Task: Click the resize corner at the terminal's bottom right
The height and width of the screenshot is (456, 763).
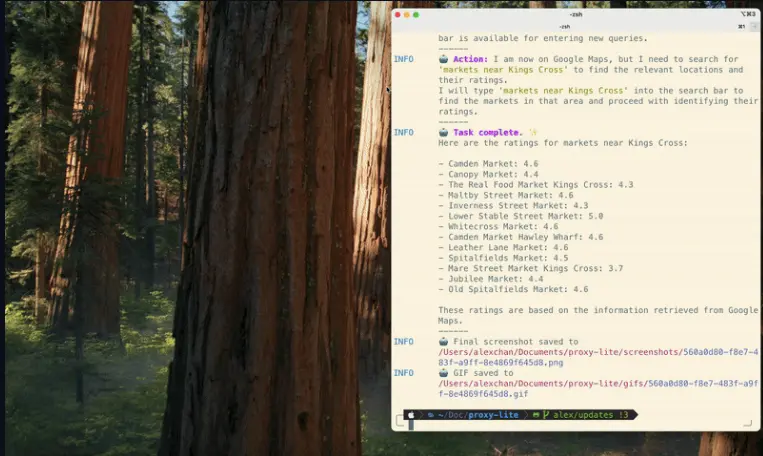Action: click(748, 423)
